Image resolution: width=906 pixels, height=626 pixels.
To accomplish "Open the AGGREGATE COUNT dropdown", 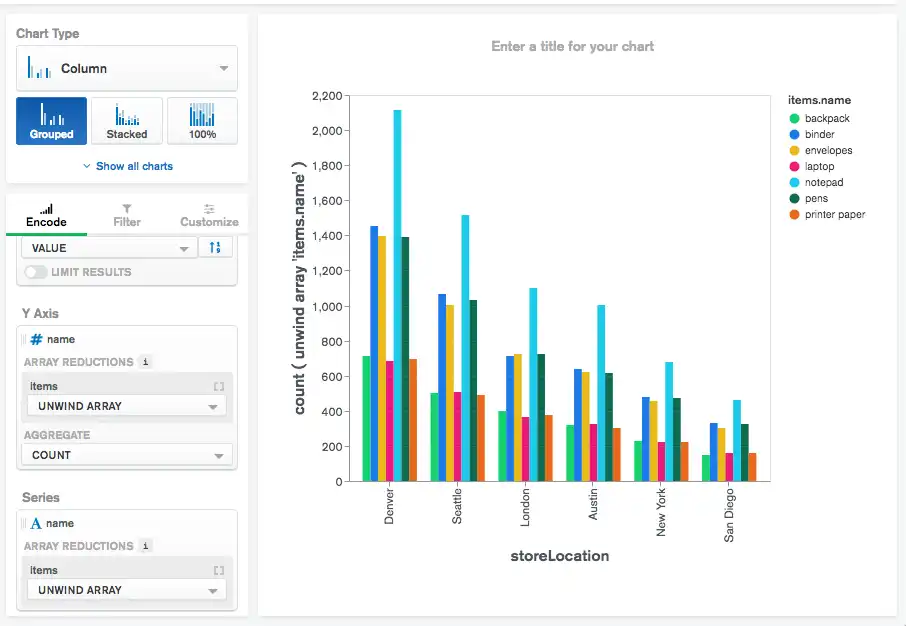I will pyautogui.click(x=126, y=454).
